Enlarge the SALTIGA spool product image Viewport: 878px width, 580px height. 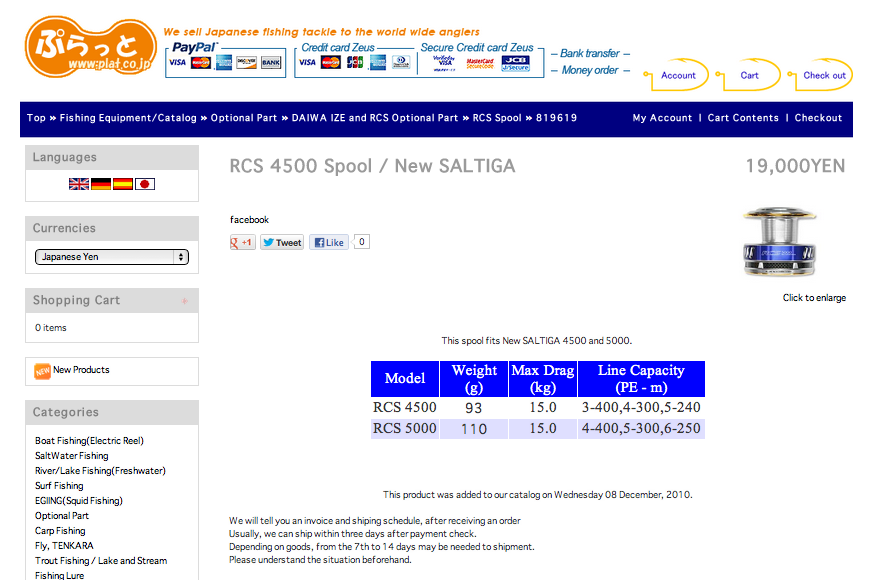click(x=779, y=242)
